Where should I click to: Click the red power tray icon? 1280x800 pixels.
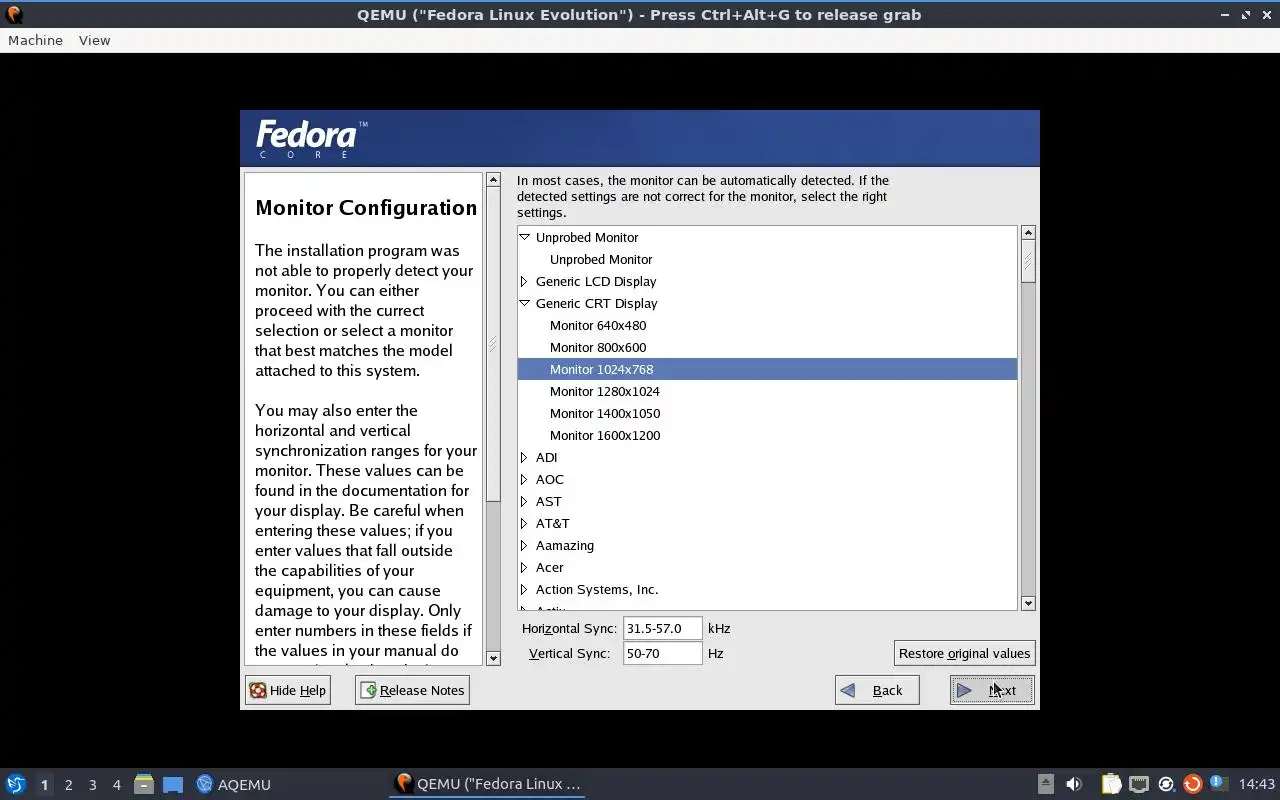coord(1192,784)
